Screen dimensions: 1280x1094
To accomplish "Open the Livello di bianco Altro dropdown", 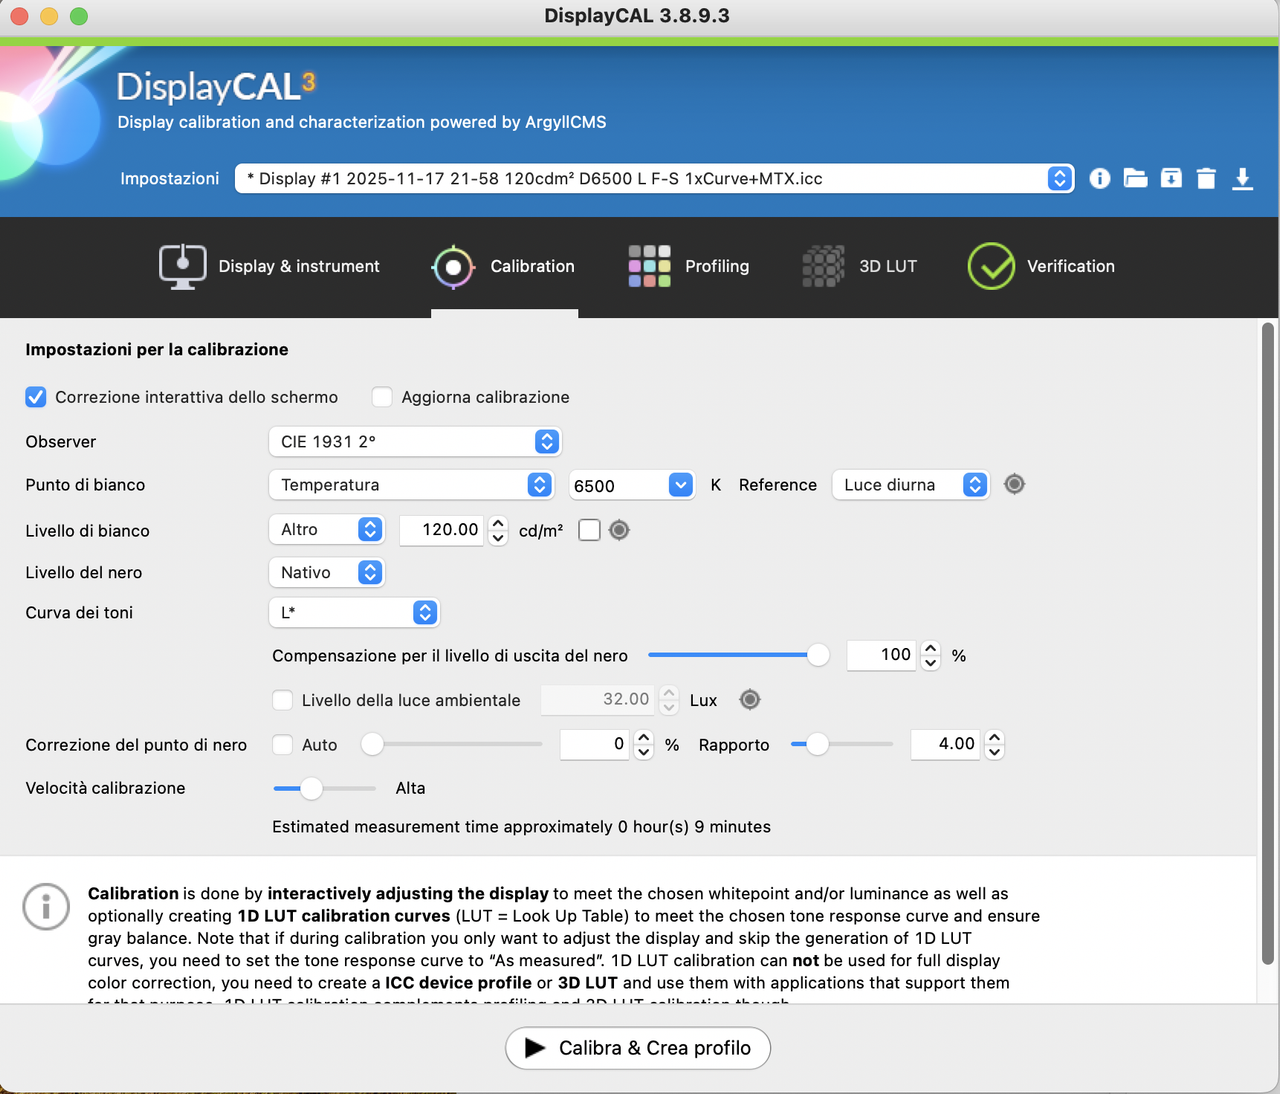I will coord(326,529).
